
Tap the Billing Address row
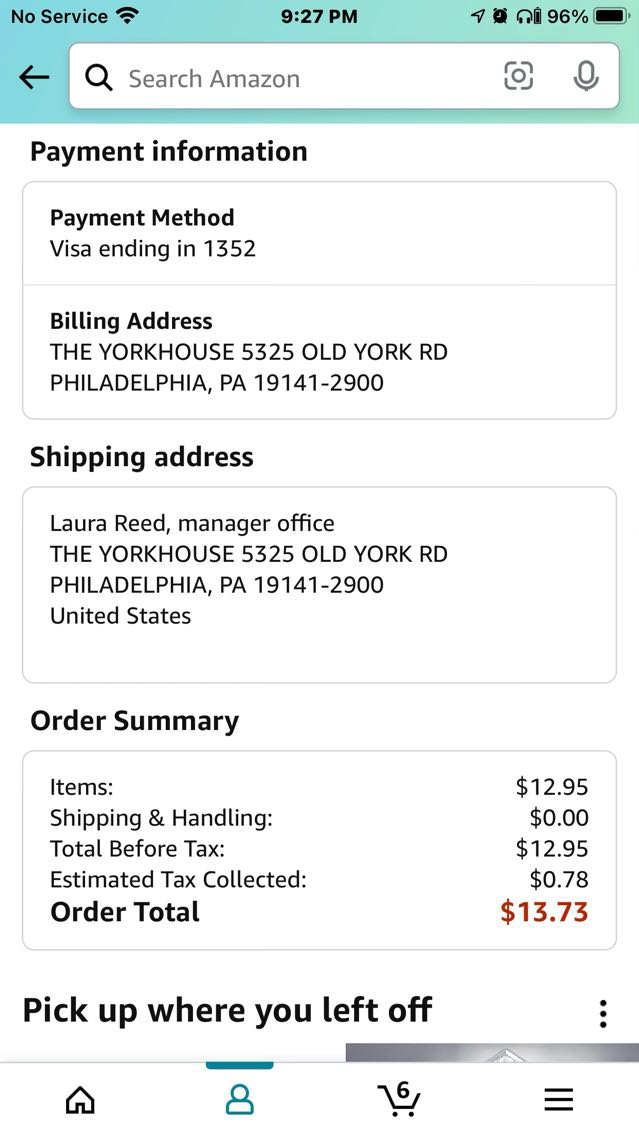(x=319, y=352)
